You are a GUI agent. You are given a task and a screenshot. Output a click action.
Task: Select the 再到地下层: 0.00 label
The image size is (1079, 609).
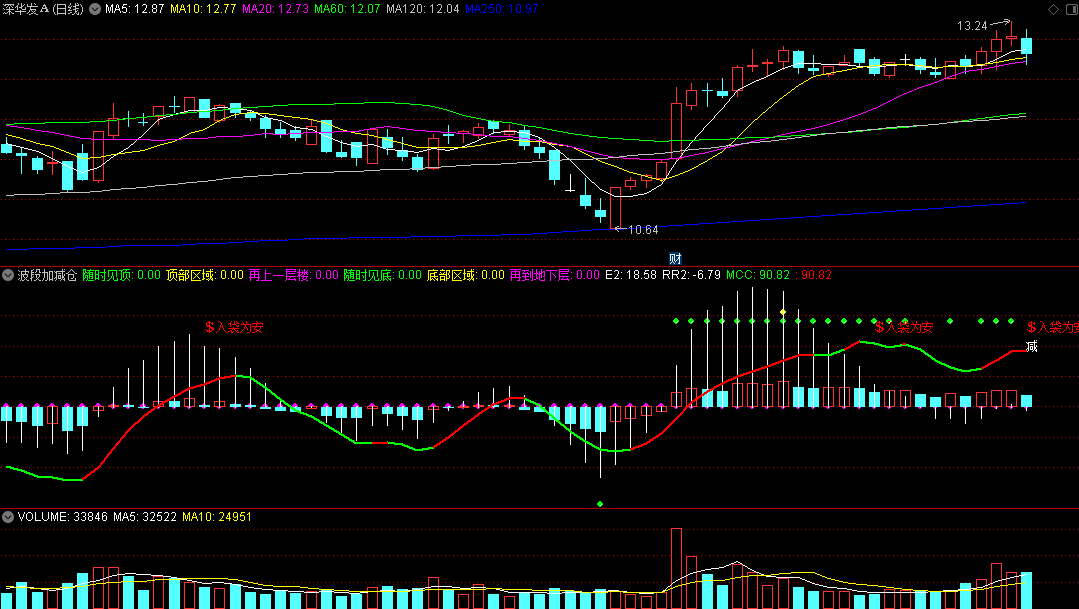click(555, 275)
